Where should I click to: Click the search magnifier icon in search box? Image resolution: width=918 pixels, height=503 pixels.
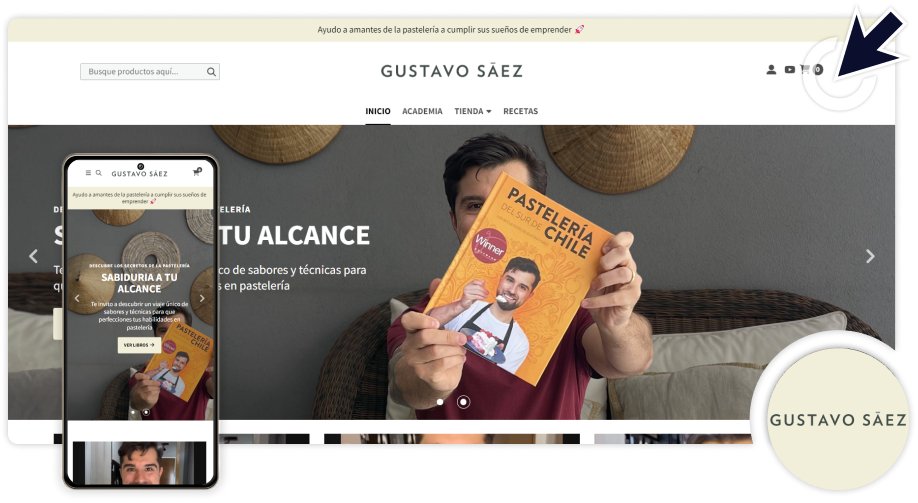pyautogui.click(x=211, y=72)
